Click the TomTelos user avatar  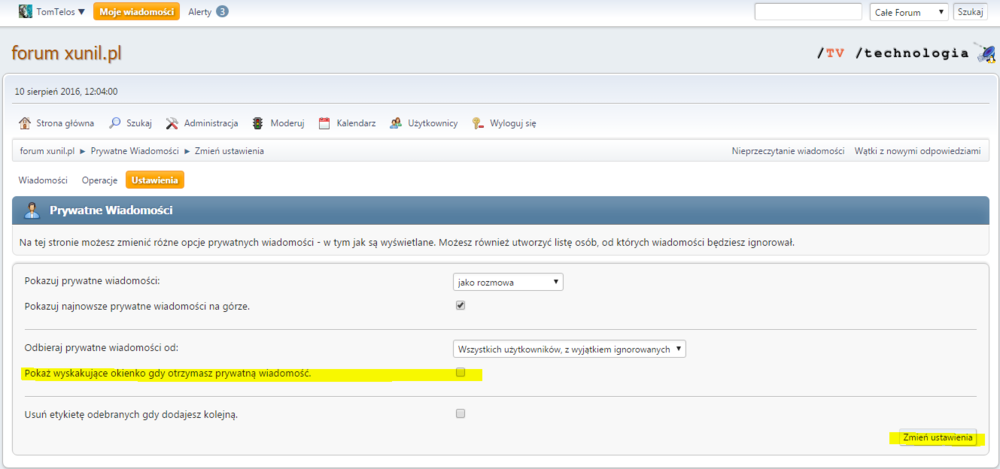(x=26, y=12)
